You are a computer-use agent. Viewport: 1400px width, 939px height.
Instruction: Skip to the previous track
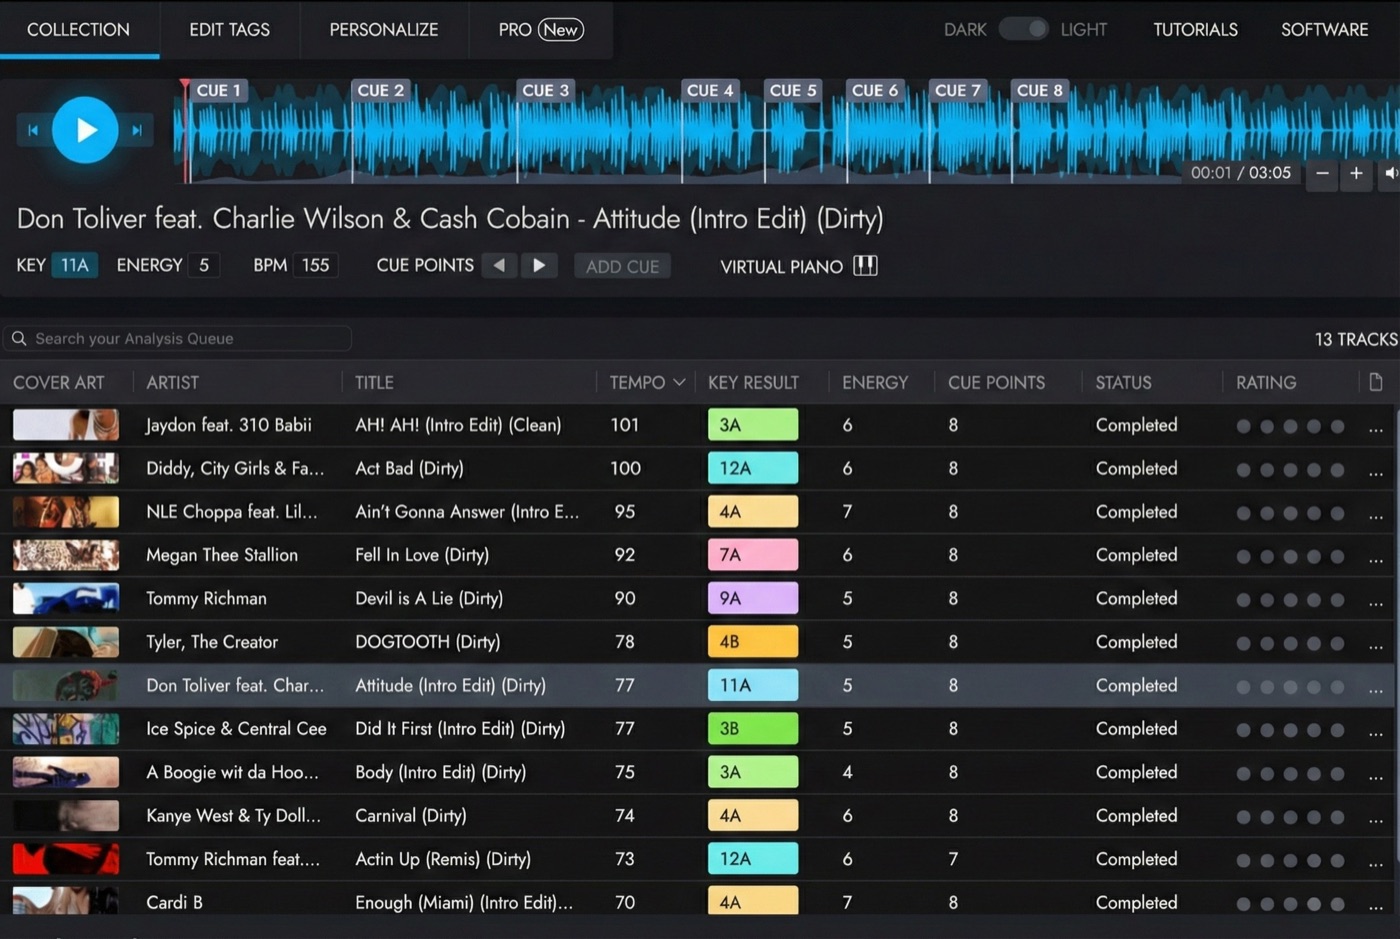tap(33, 130)
